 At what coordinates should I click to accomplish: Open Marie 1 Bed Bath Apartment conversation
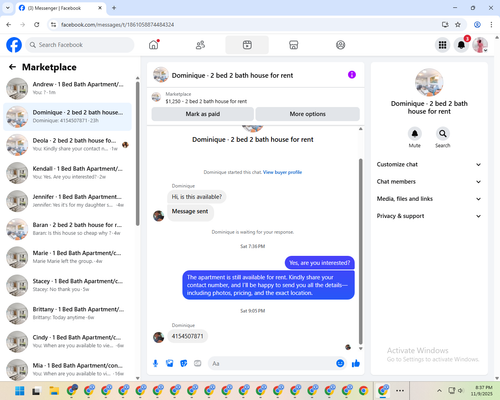point(67,257)
